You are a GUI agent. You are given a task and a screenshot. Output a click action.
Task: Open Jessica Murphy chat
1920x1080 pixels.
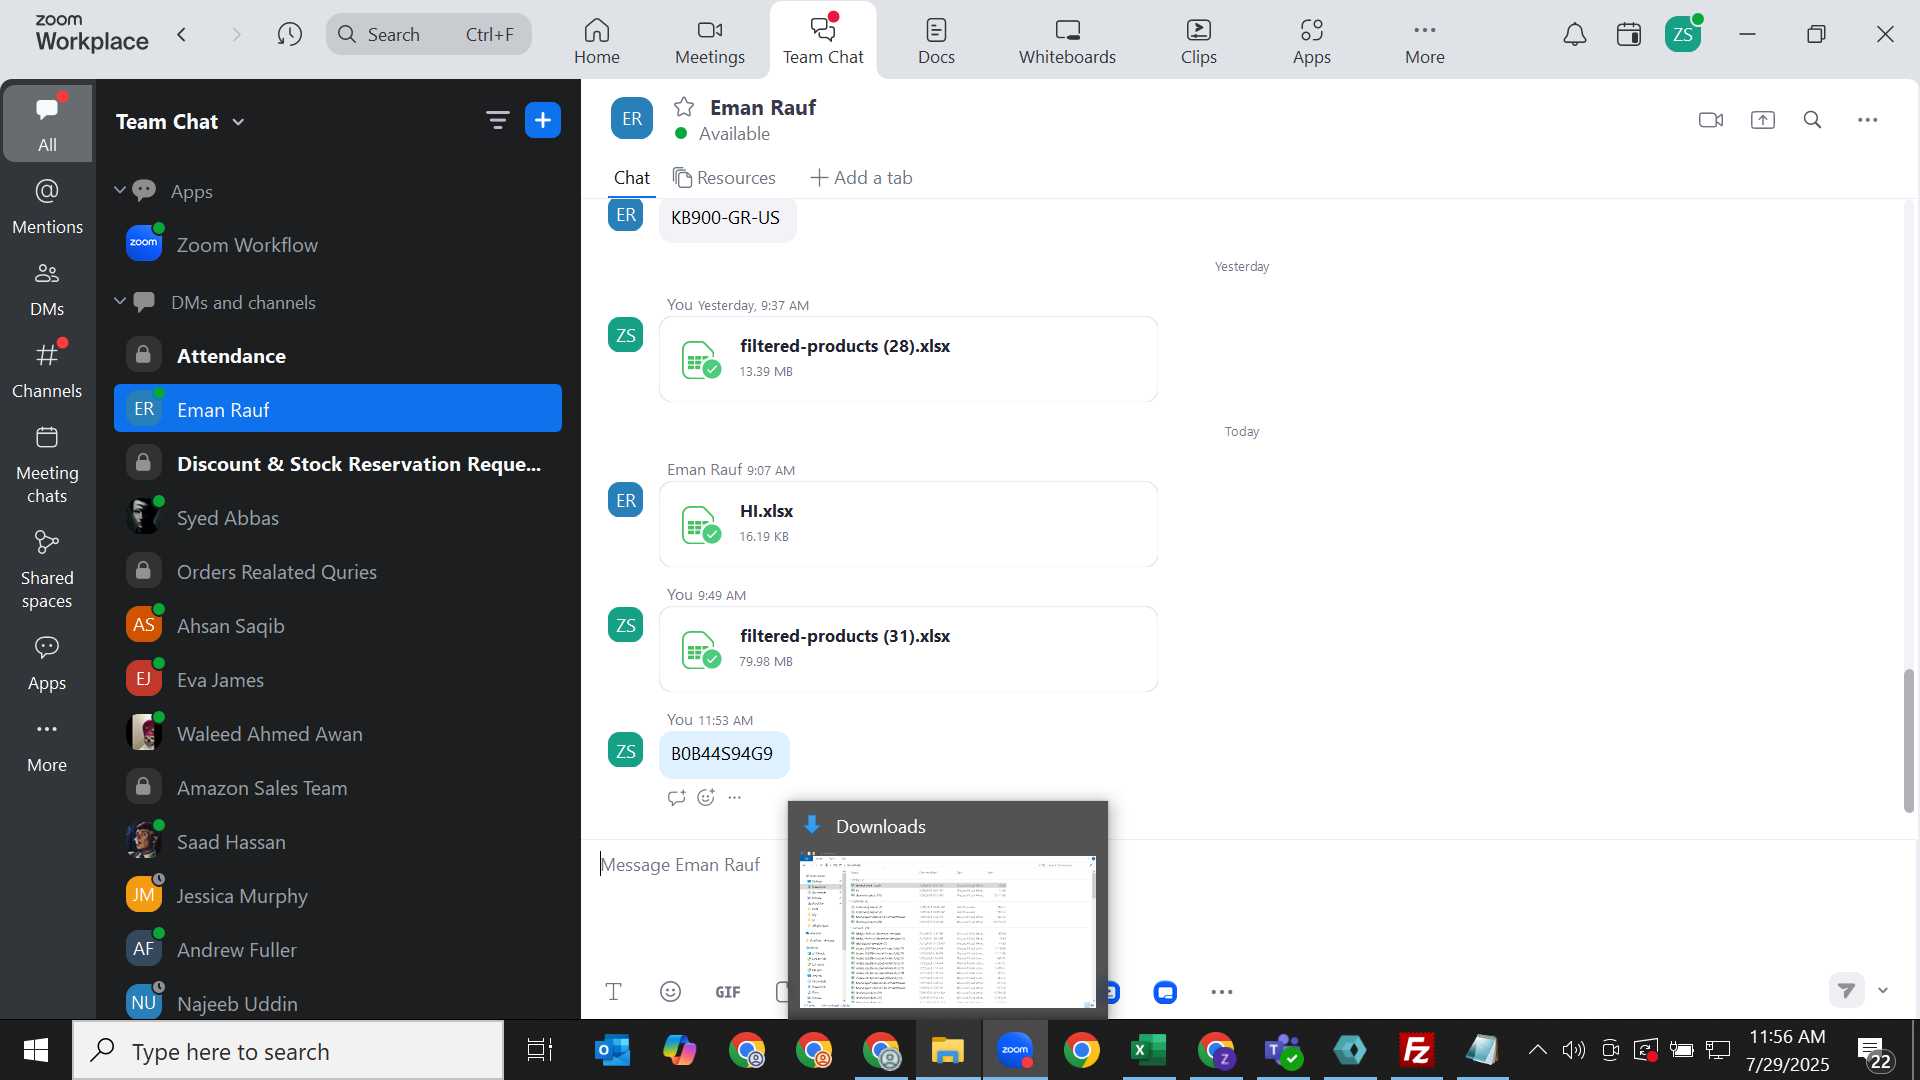(x=338, y=895)
